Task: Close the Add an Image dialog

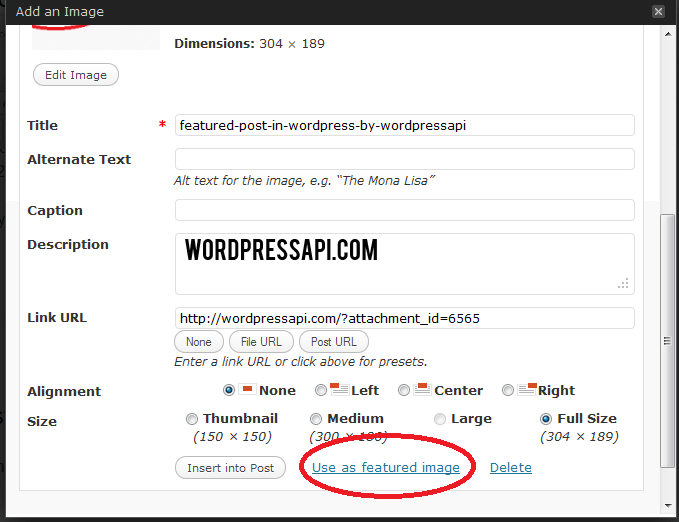Action: (x=658, y=11)
